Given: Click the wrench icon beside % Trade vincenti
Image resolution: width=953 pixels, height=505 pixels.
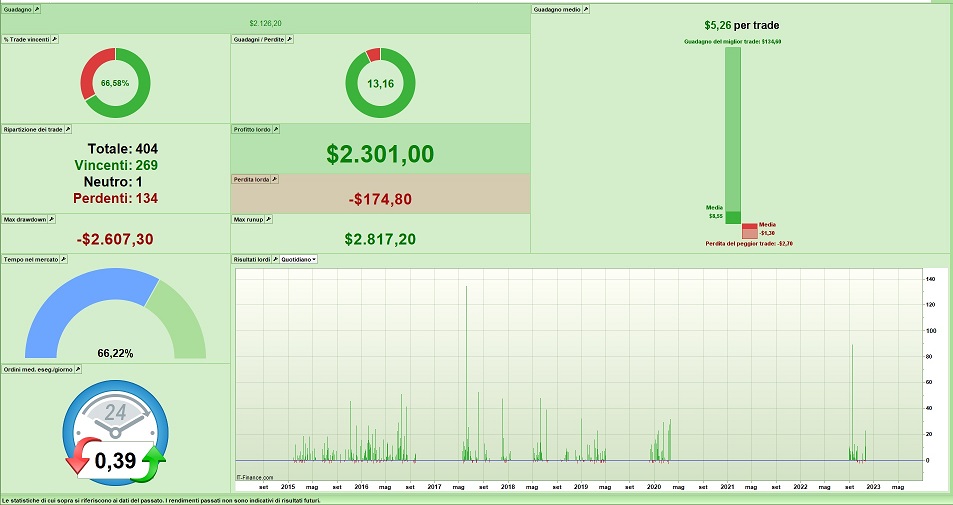Looking at the screenshot, I should point(54,39).
